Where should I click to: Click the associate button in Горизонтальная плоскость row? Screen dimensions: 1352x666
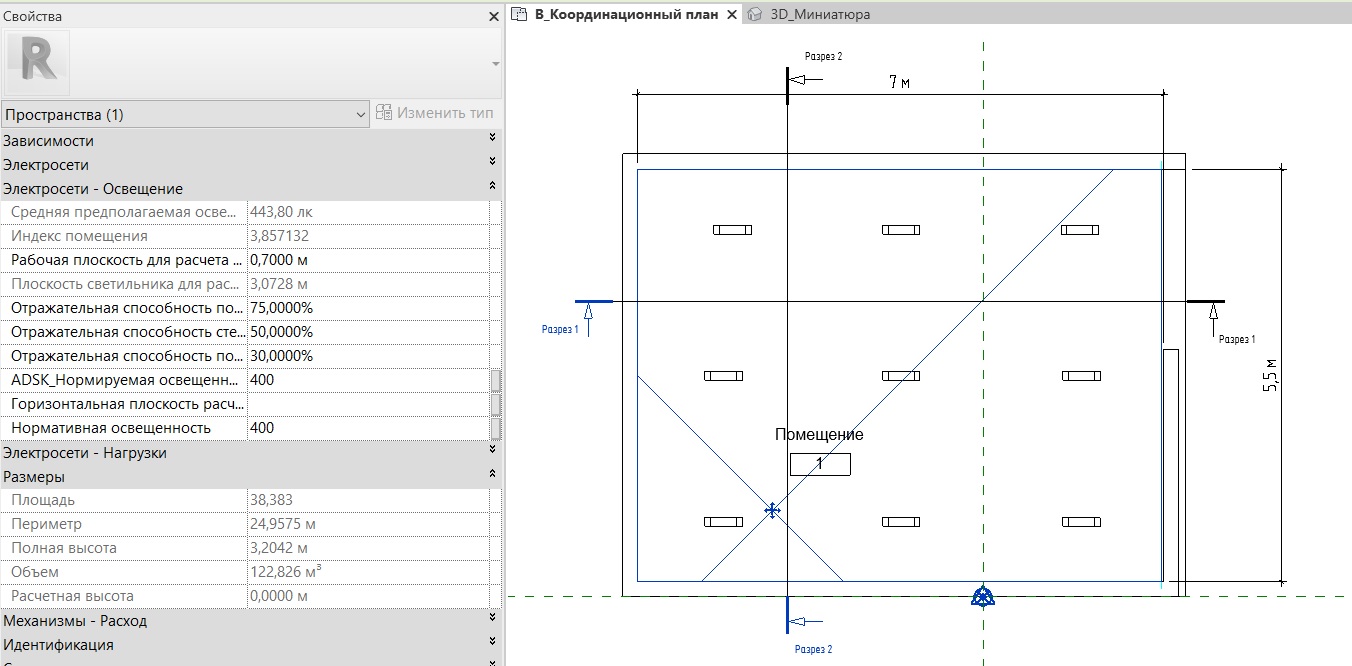click(495, 404)
